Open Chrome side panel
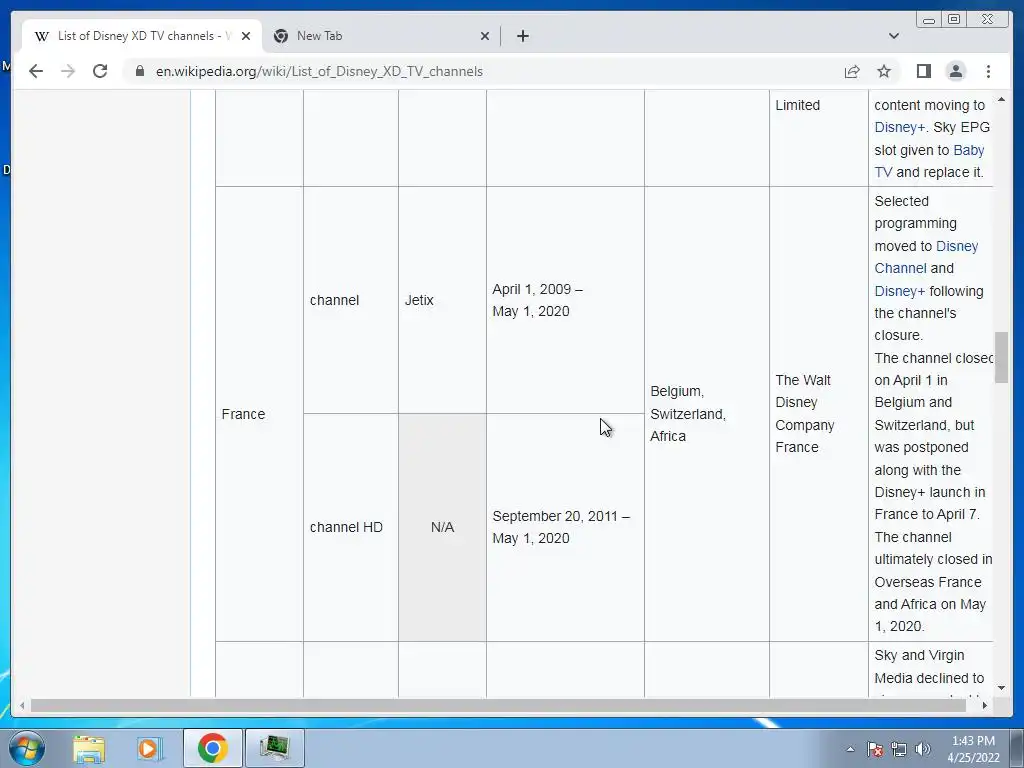The image size is (1024, 768). [x=923, y=71]
